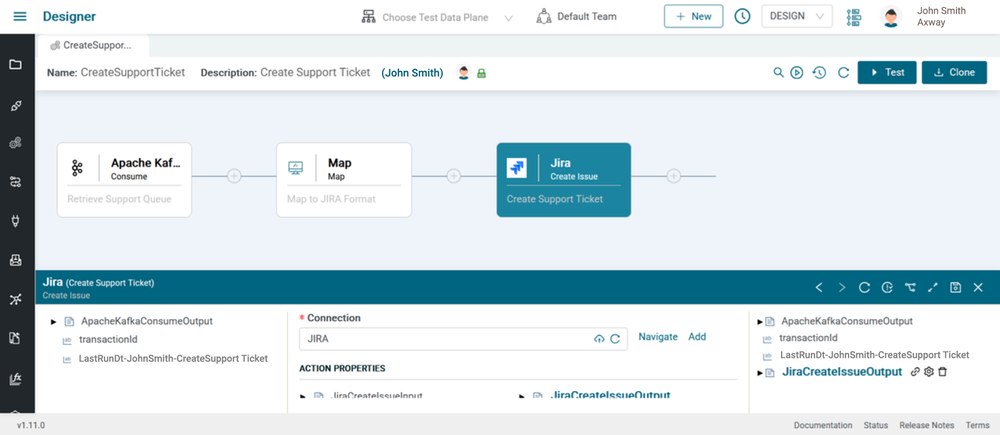This screenshot has width=1000, height=435.
Task: Select the Jira Create Issue step
Action: [564, 180]
